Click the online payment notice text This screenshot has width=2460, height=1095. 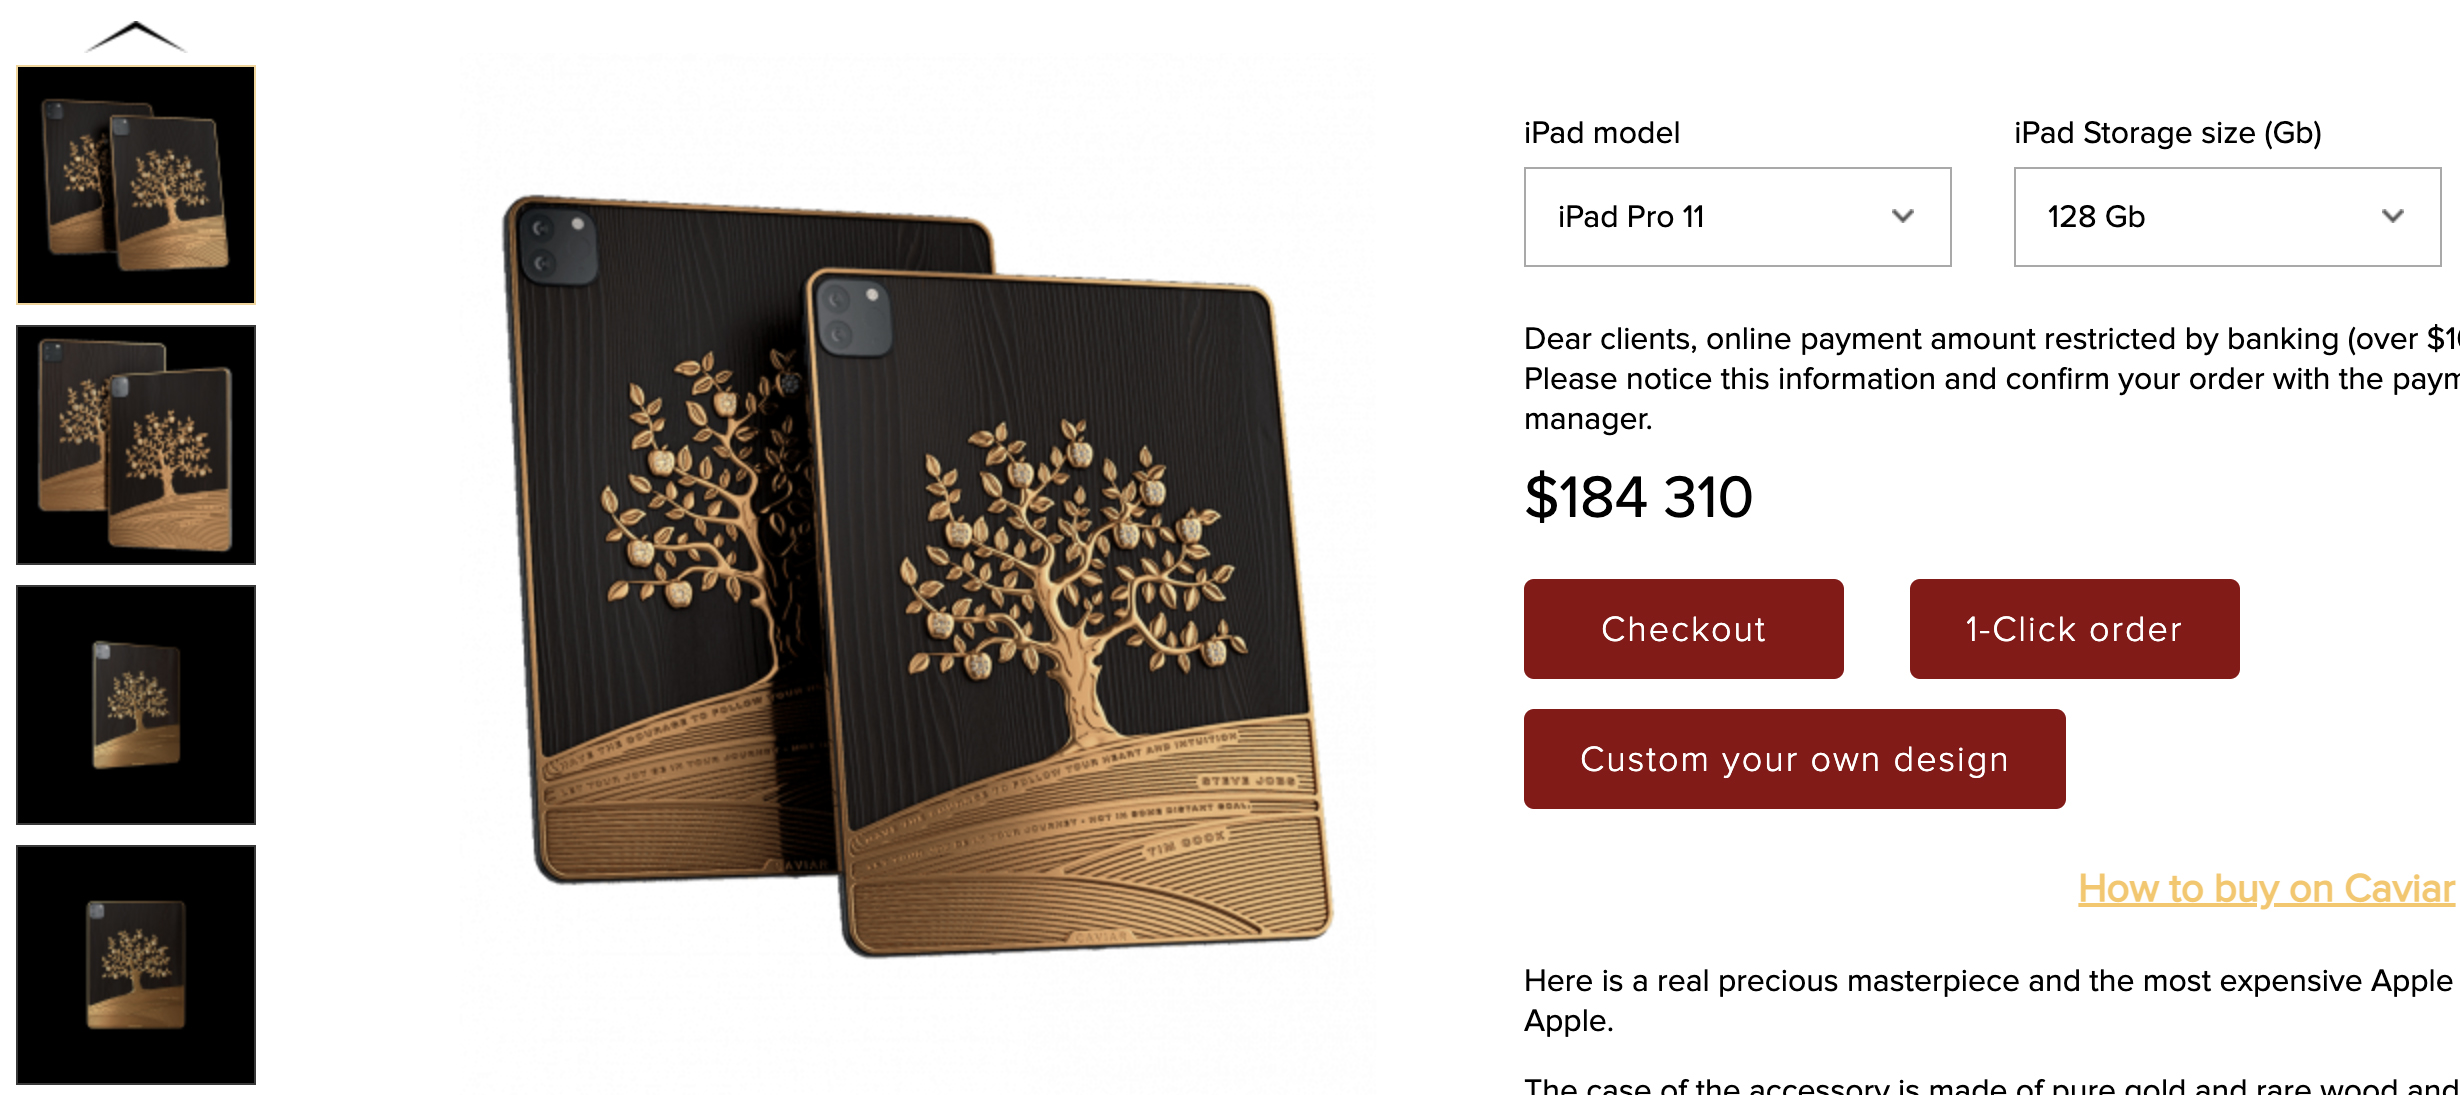1990,378
